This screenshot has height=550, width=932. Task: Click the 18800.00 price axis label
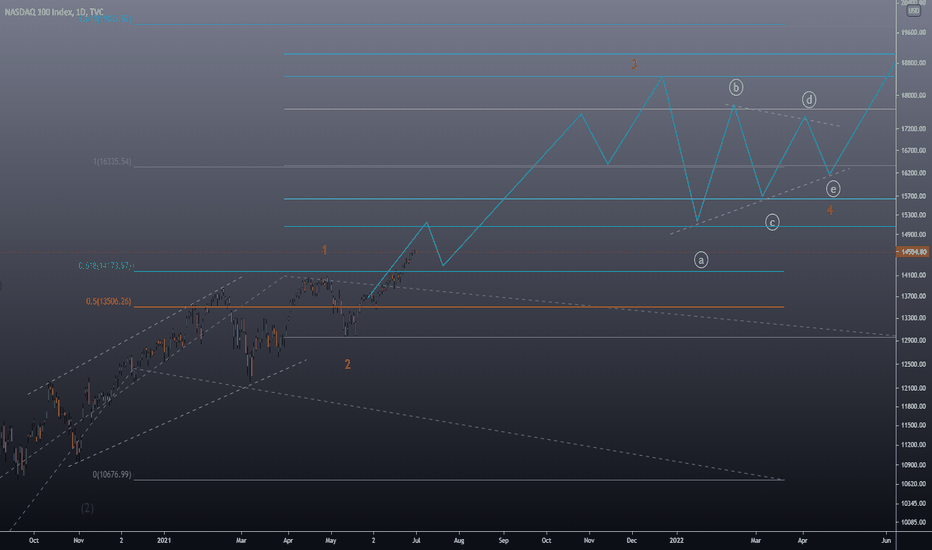click(x=914, y=62)
